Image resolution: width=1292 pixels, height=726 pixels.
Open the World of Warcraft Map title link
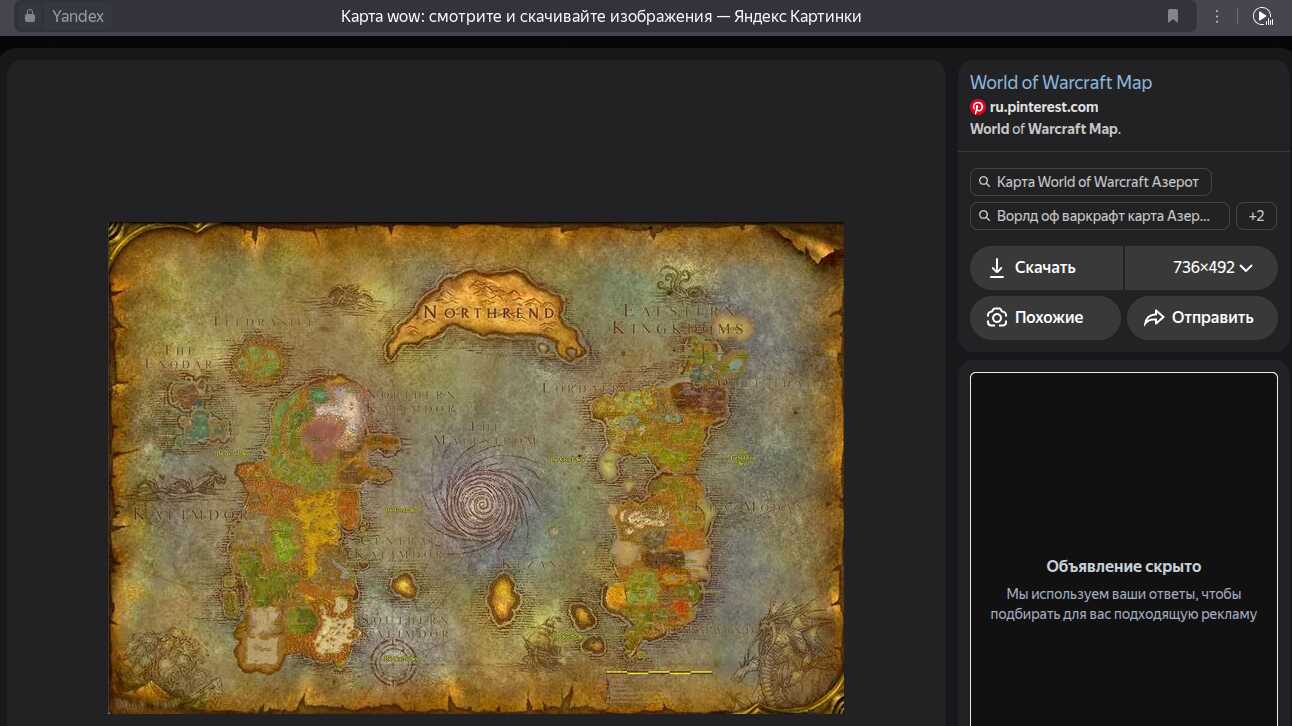(1061, 83)
